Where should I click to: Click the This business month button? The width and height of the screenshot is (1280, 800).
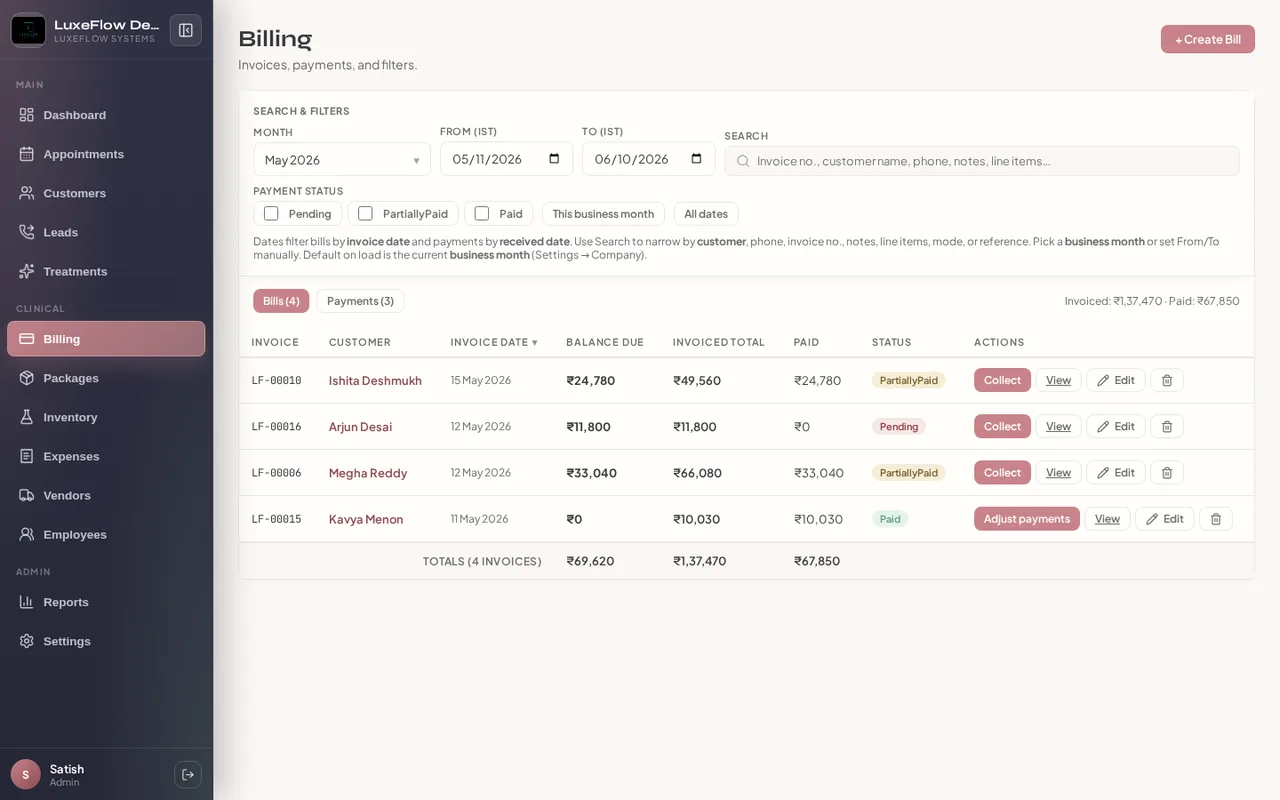(x=603, y=214)
